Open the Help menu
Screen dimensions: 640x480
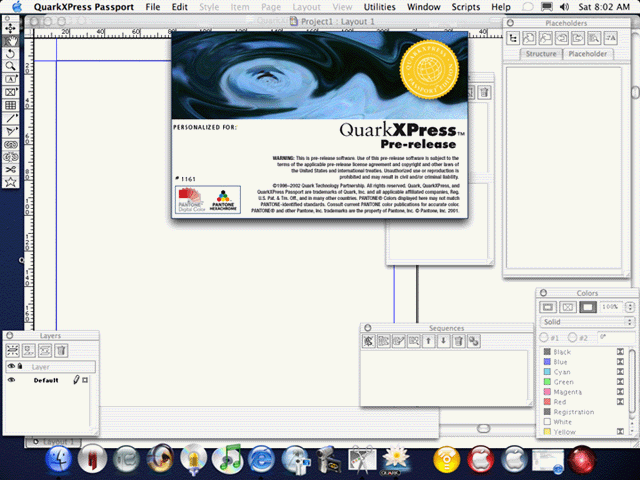(x=501, y=7)
